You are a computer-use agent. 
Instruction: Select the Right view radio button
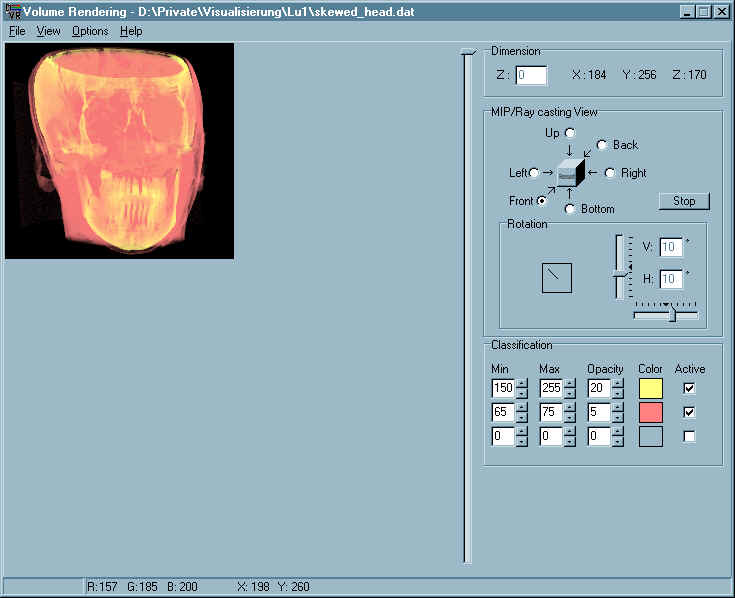pos(609,173)
